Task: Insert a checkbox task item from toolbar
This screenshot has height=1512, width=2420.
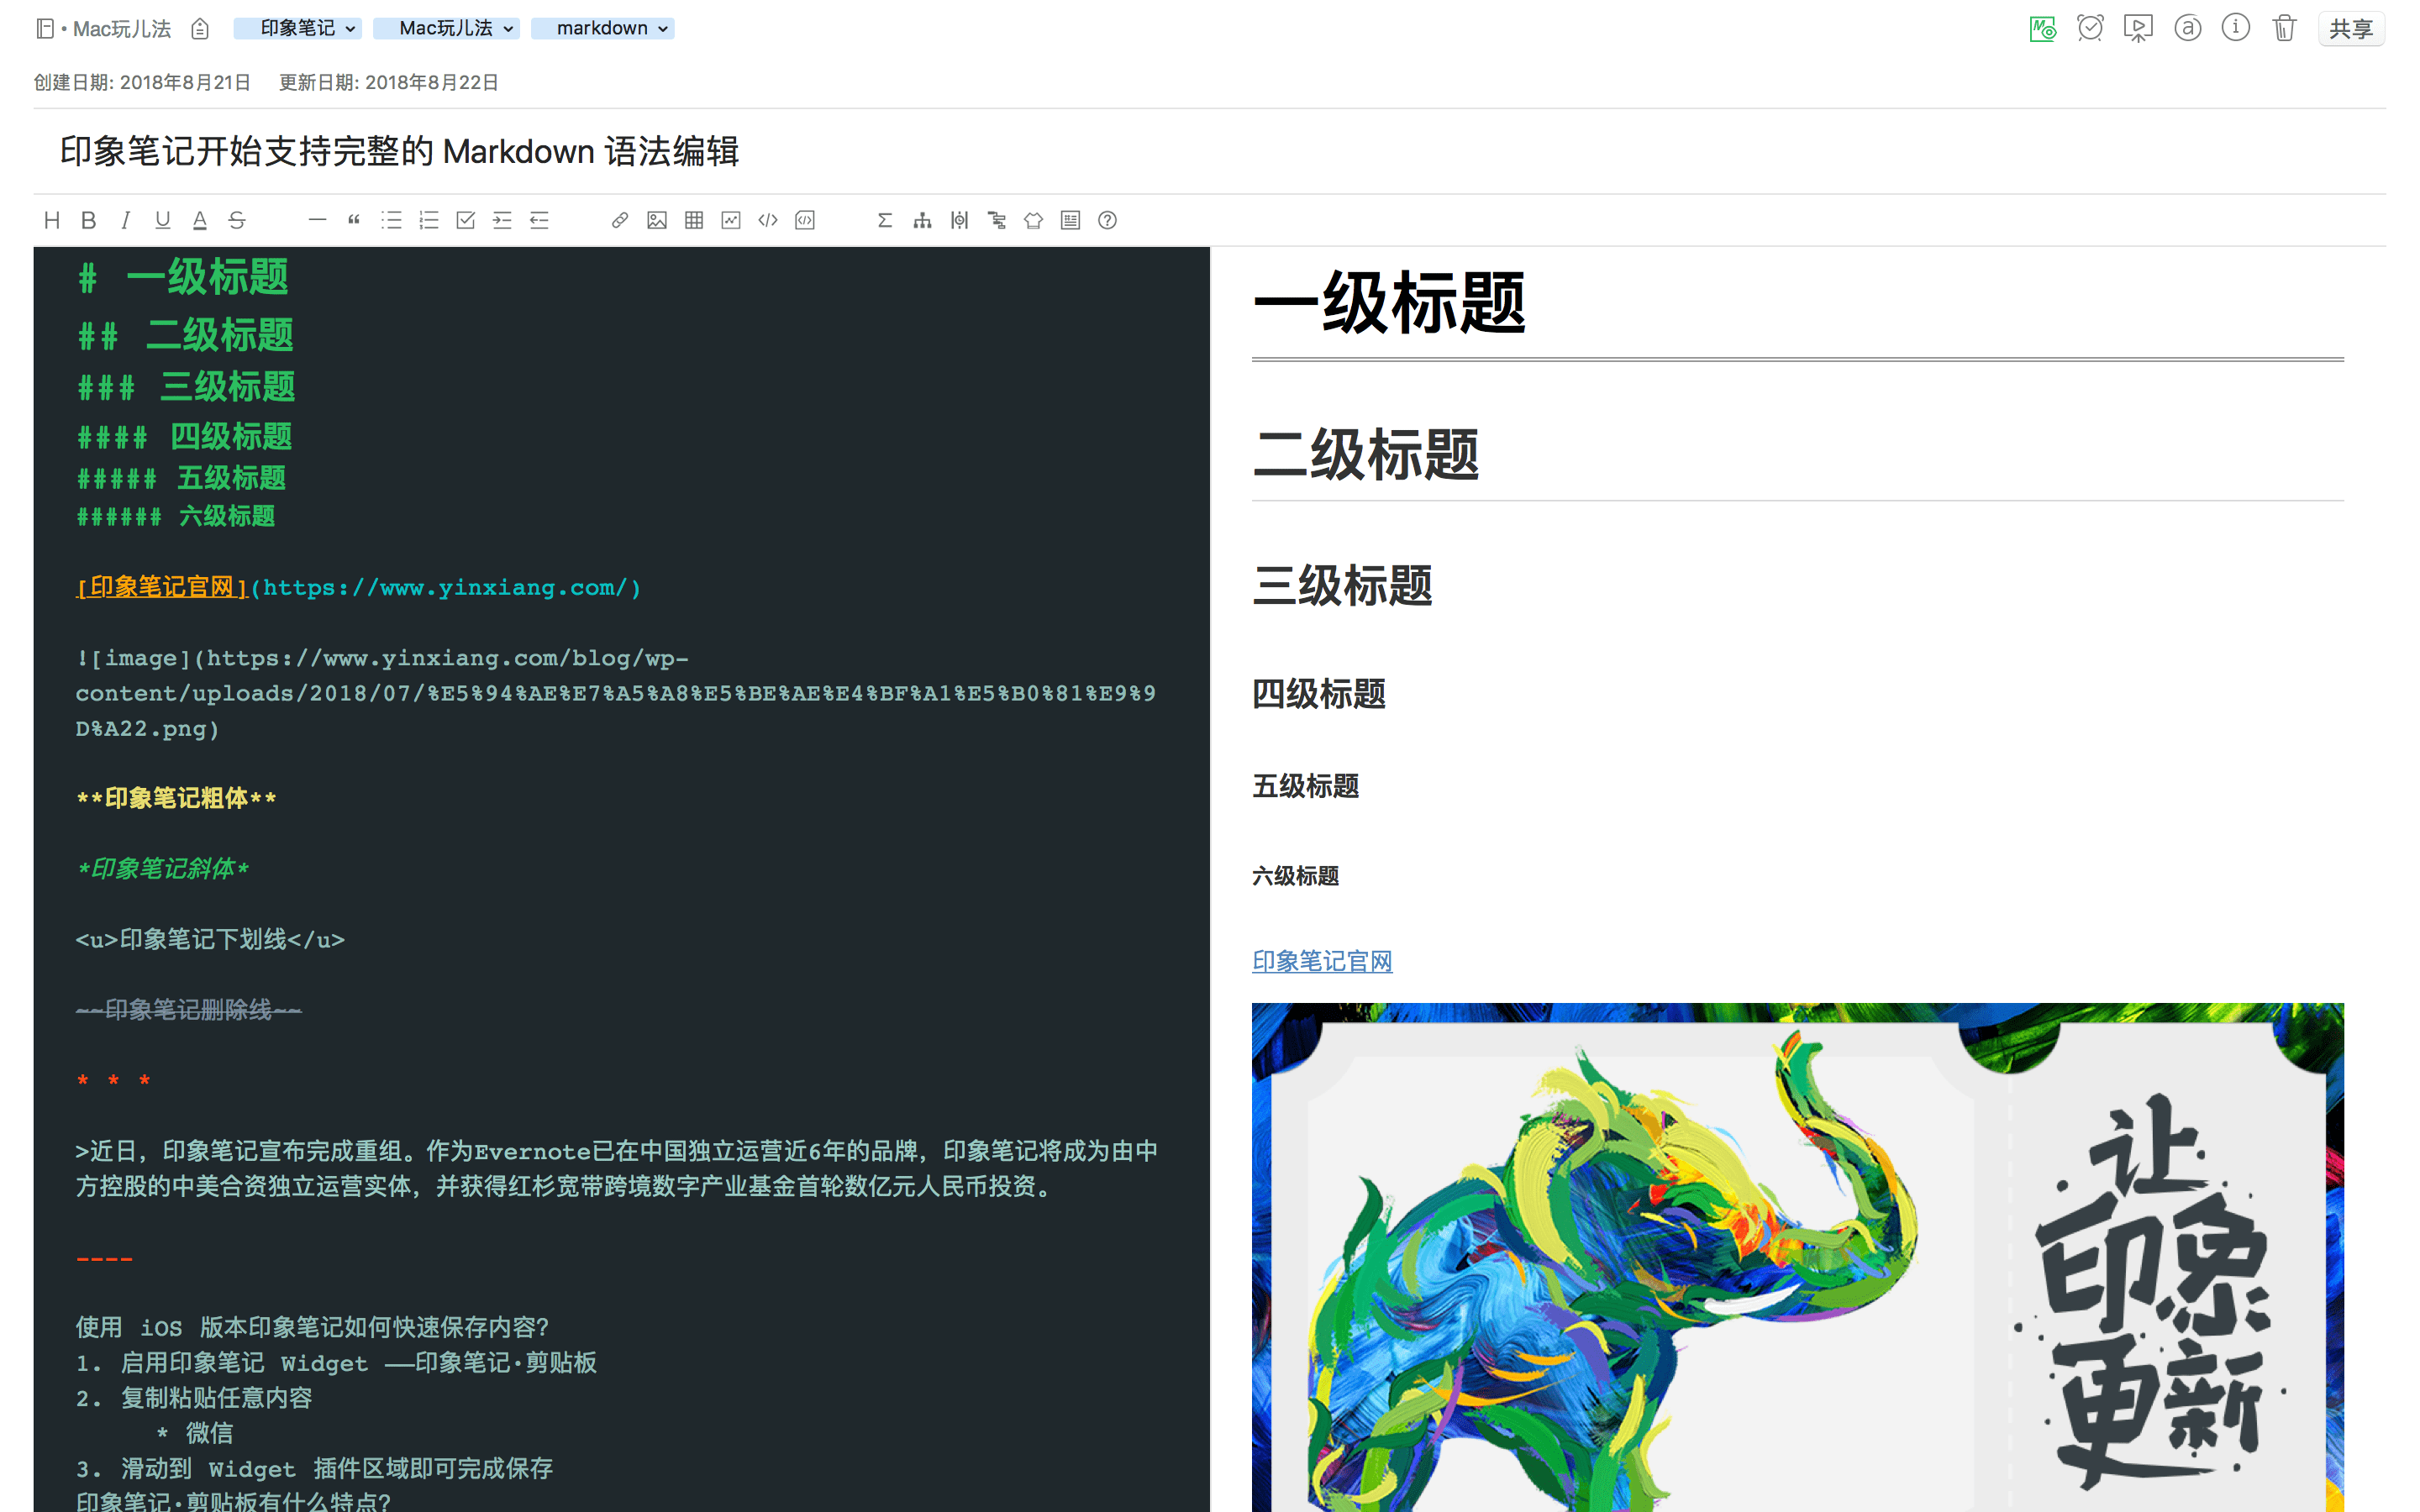Action: point(466,220)
